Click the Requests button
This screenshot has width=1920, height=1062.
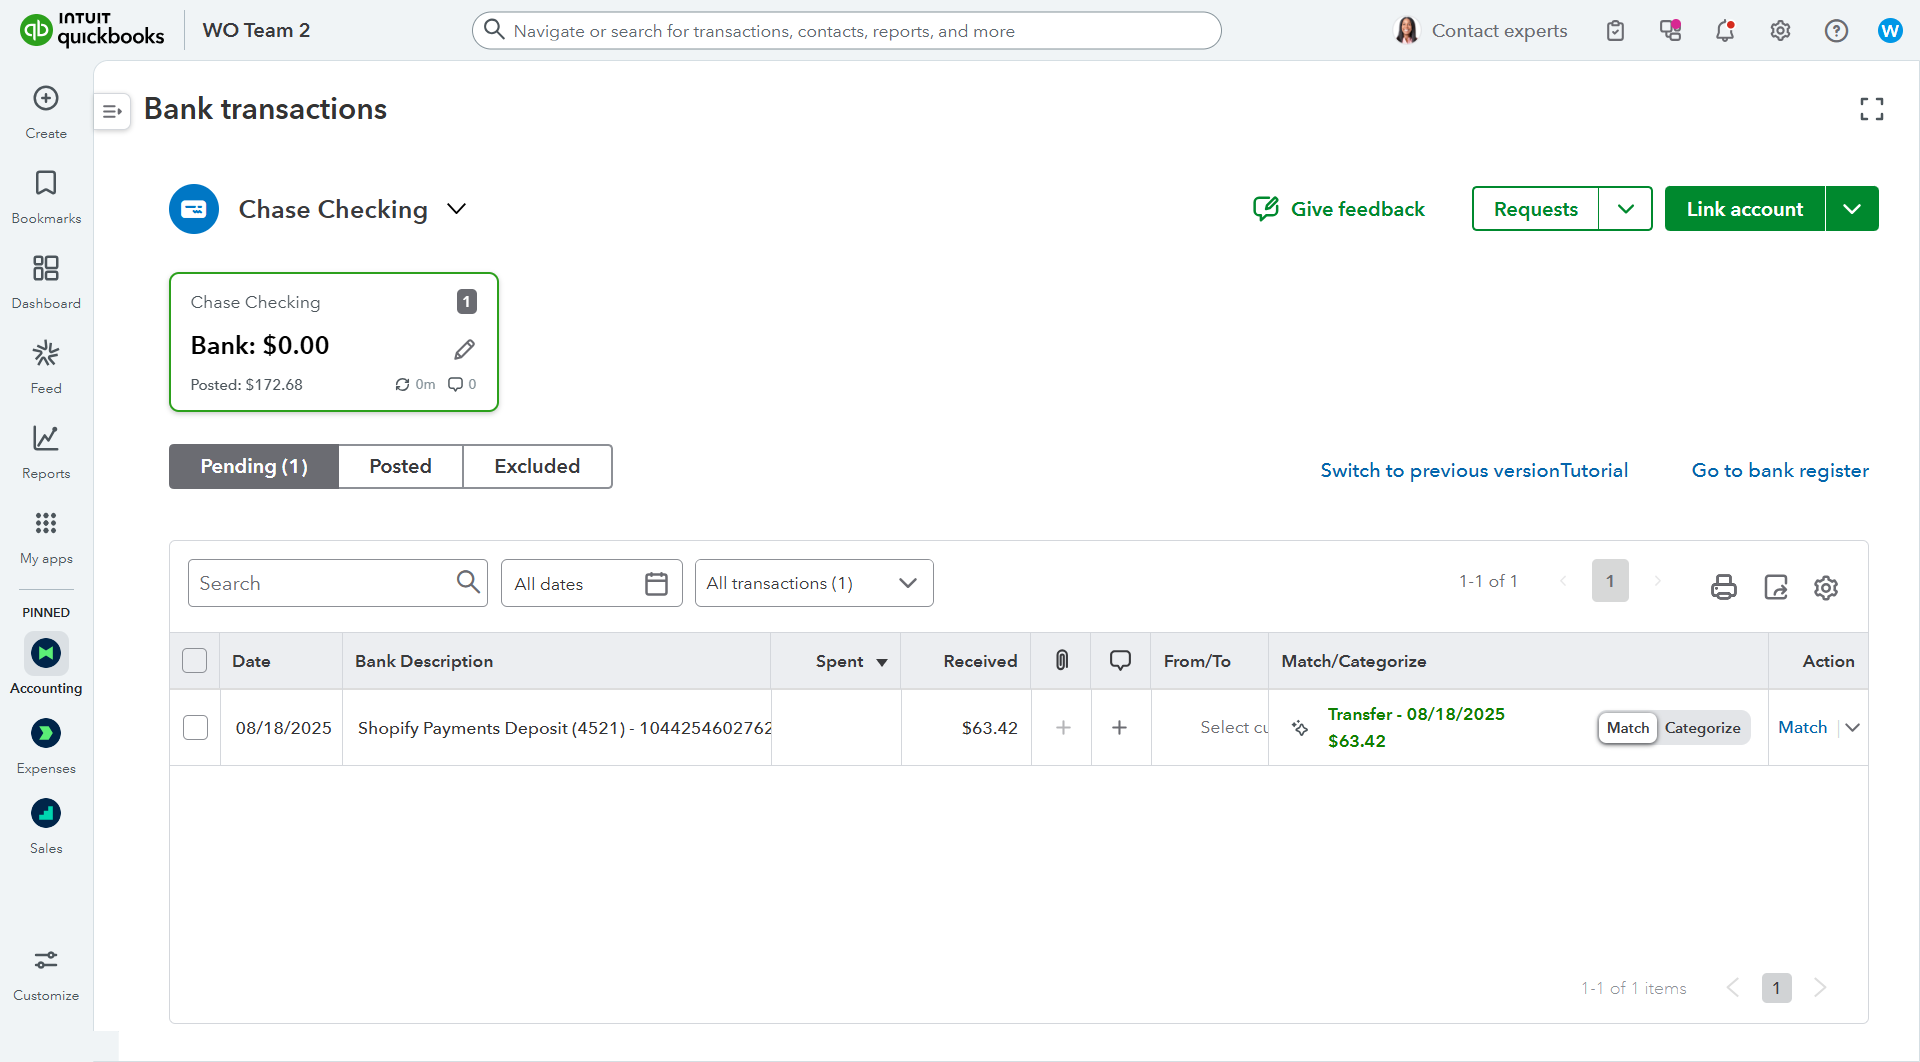pyautogui.click(x=1535, y=209)
